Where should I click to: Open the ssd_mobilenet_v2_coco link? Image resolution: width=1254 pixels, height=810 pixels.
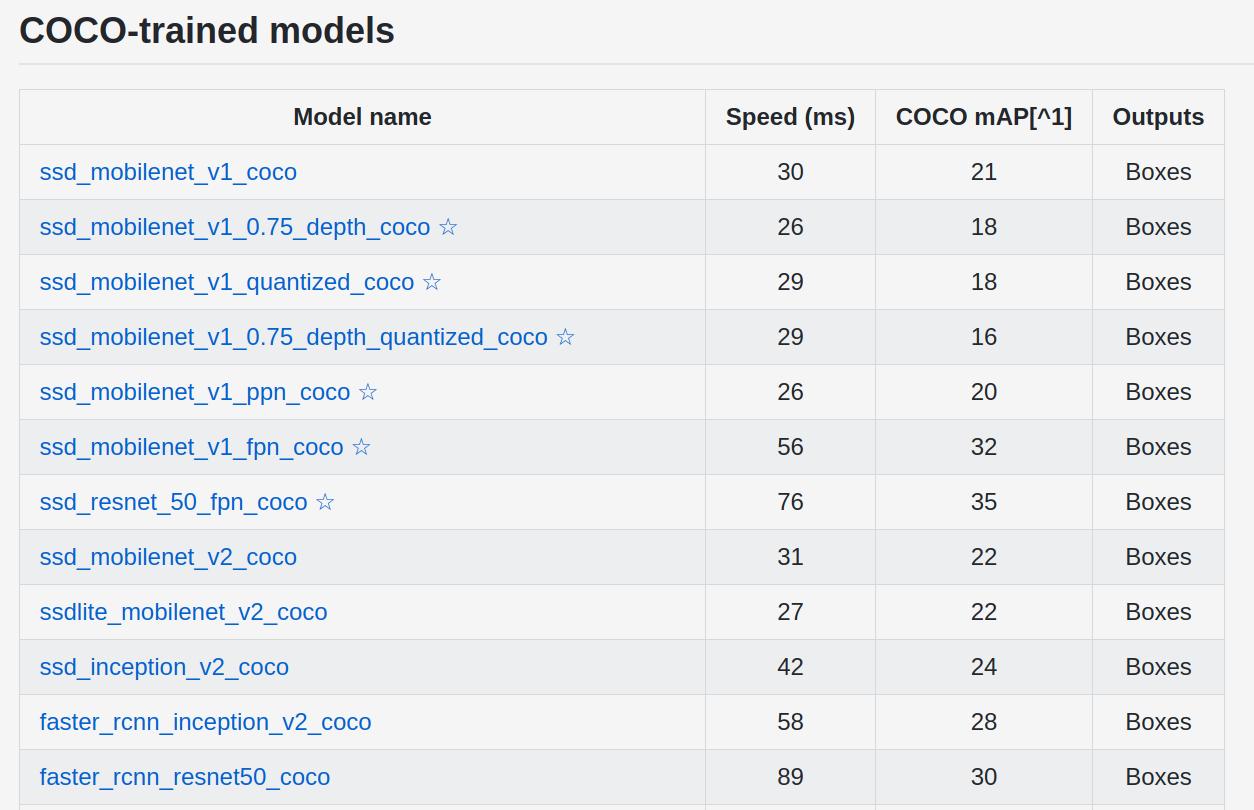pyautogui.click(x=168, y=557)
